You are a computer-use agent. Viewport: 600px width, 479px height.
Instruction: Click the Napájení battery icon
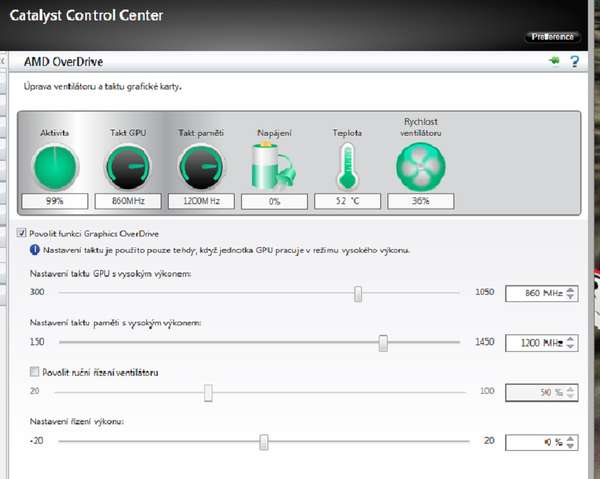(x=273, y=166)
